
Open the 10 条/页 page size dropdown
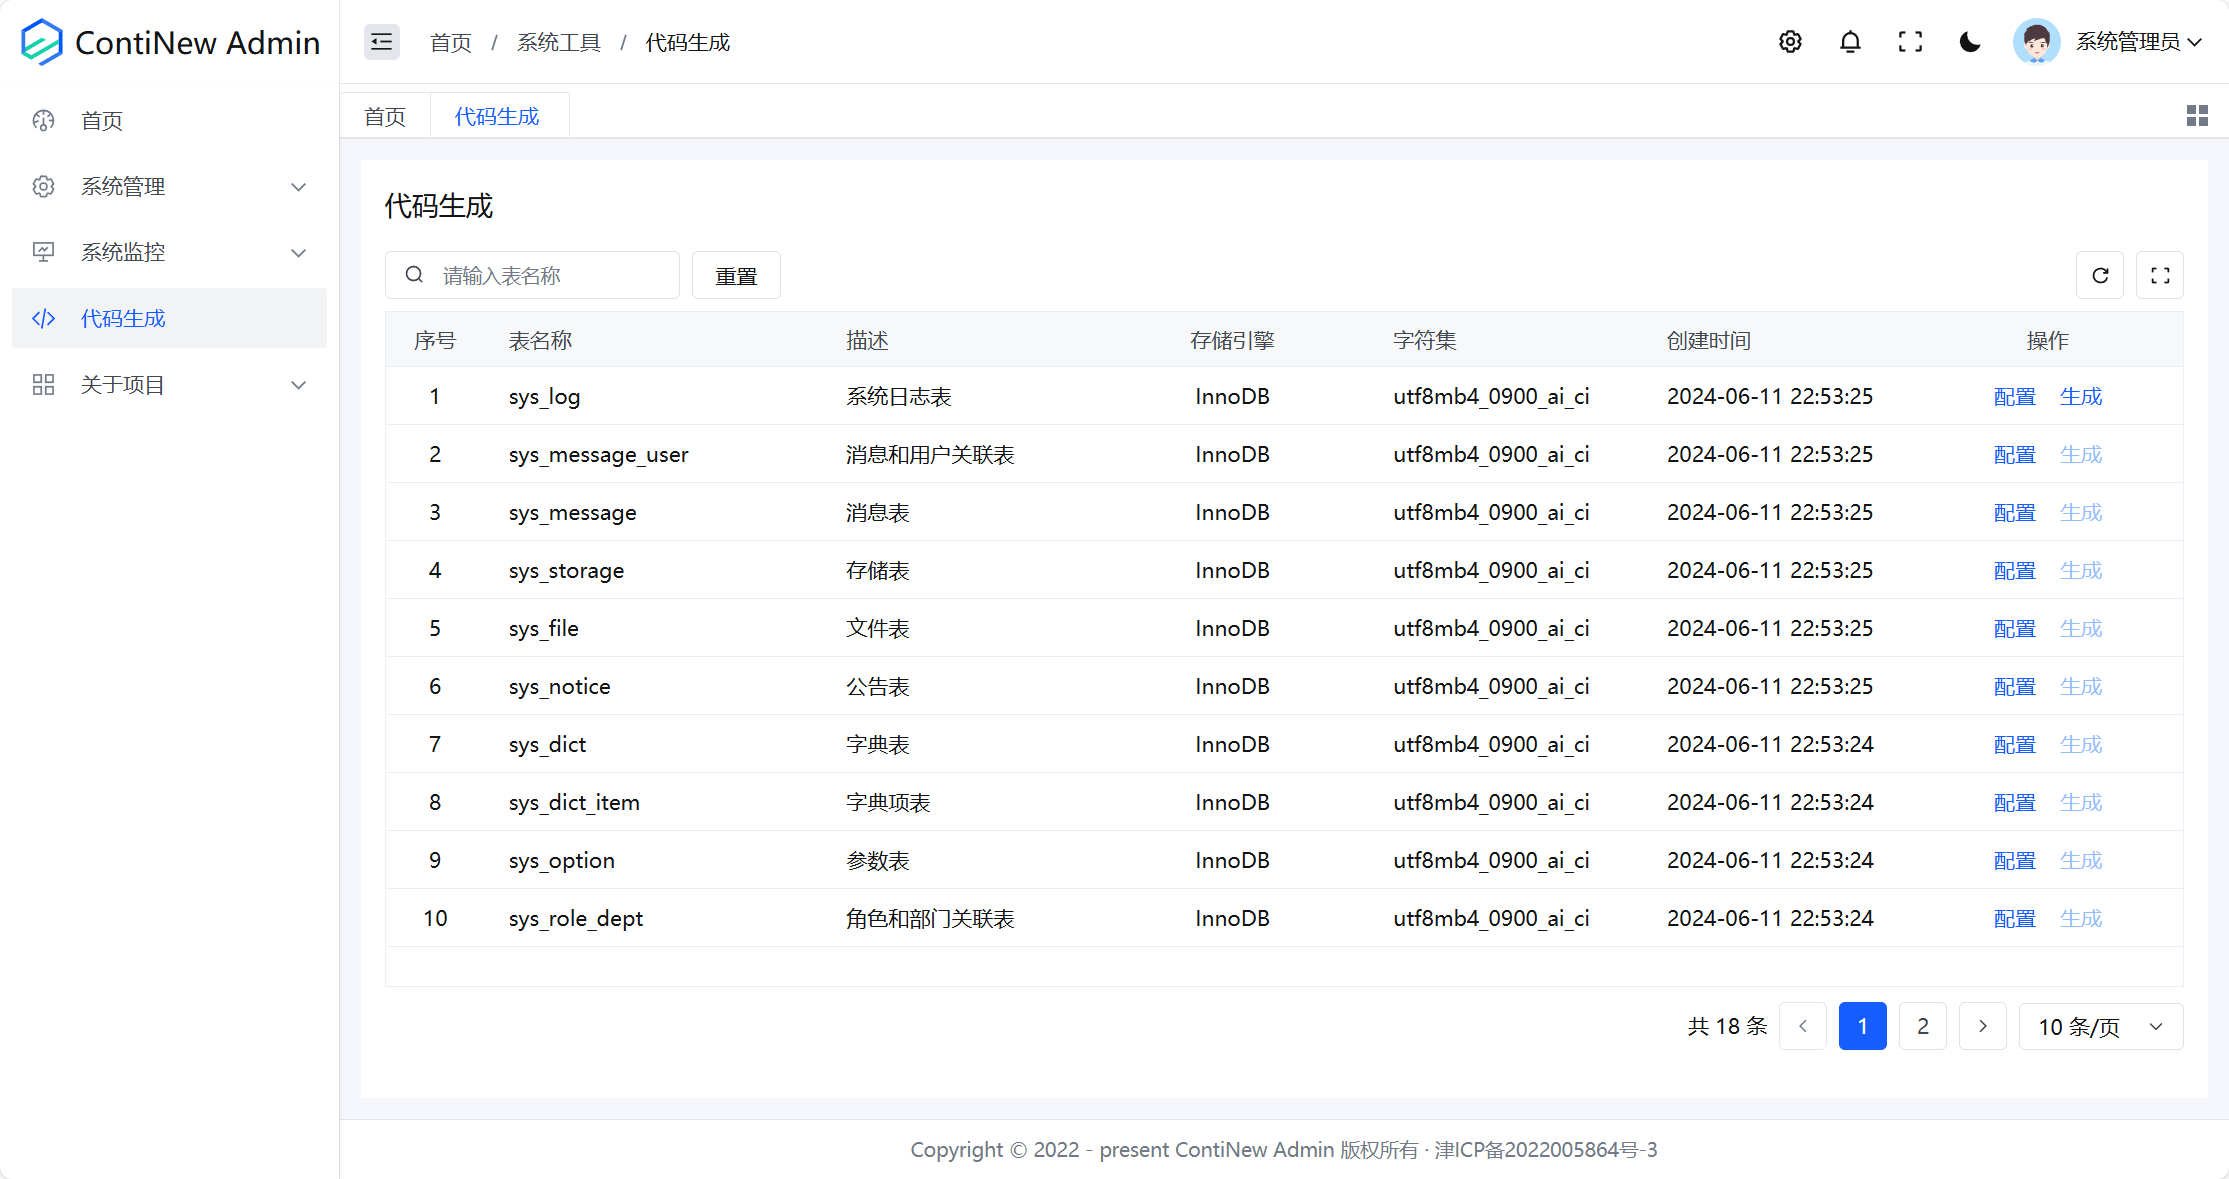[x=2100, y=1027]
